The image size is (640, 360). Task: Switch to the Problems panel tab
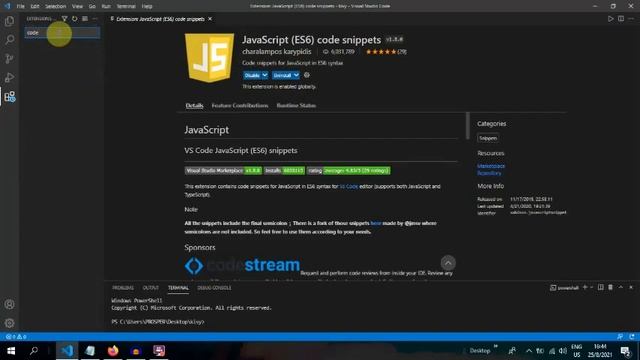123,288
